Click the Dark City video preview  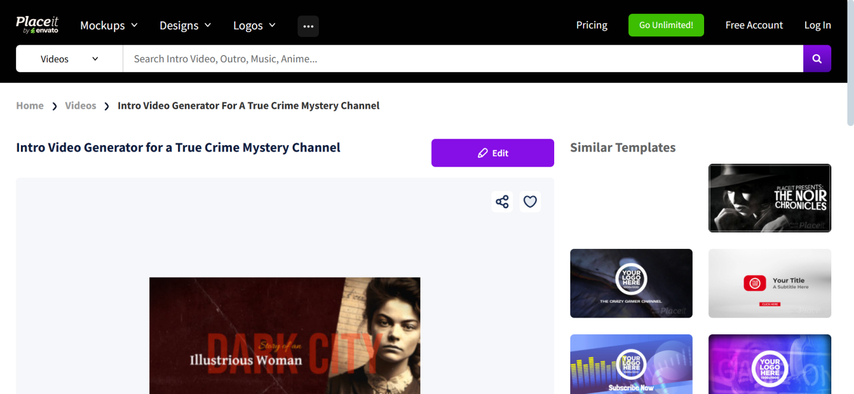point(285,336)
